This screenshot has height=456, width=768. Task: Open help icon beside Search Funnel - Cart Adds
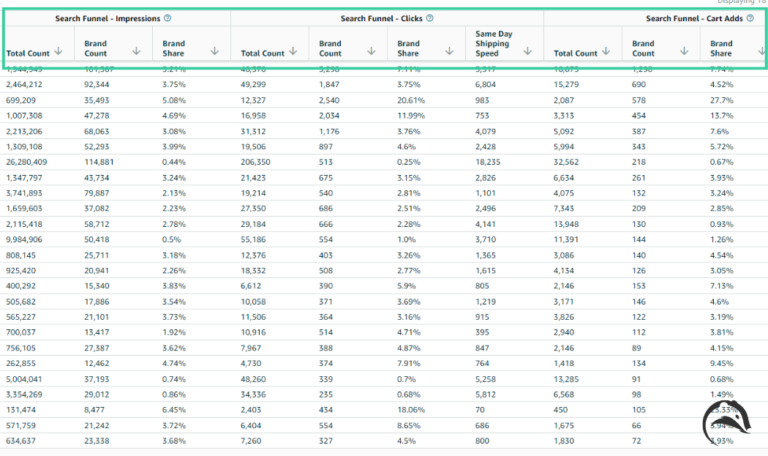[750, 18]
